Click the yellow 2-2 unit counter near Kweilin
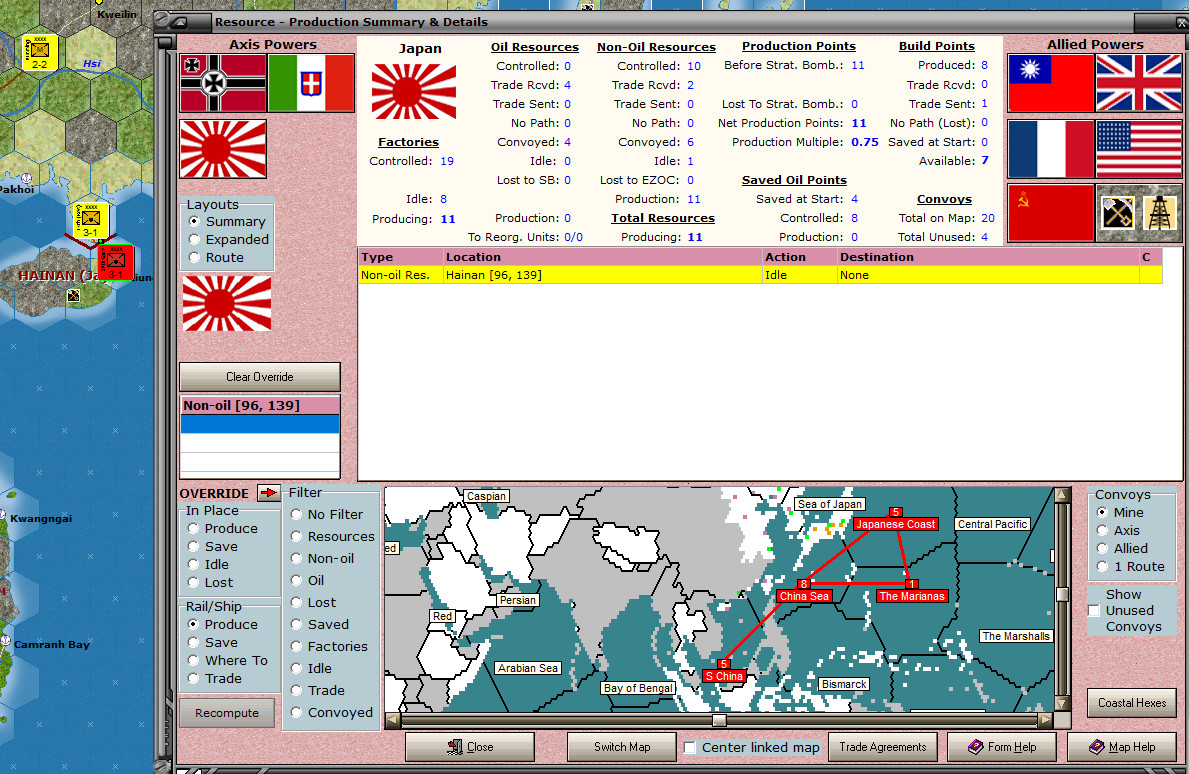The width and height of the screenshot is (1189, 774). (x=39, y=52)
